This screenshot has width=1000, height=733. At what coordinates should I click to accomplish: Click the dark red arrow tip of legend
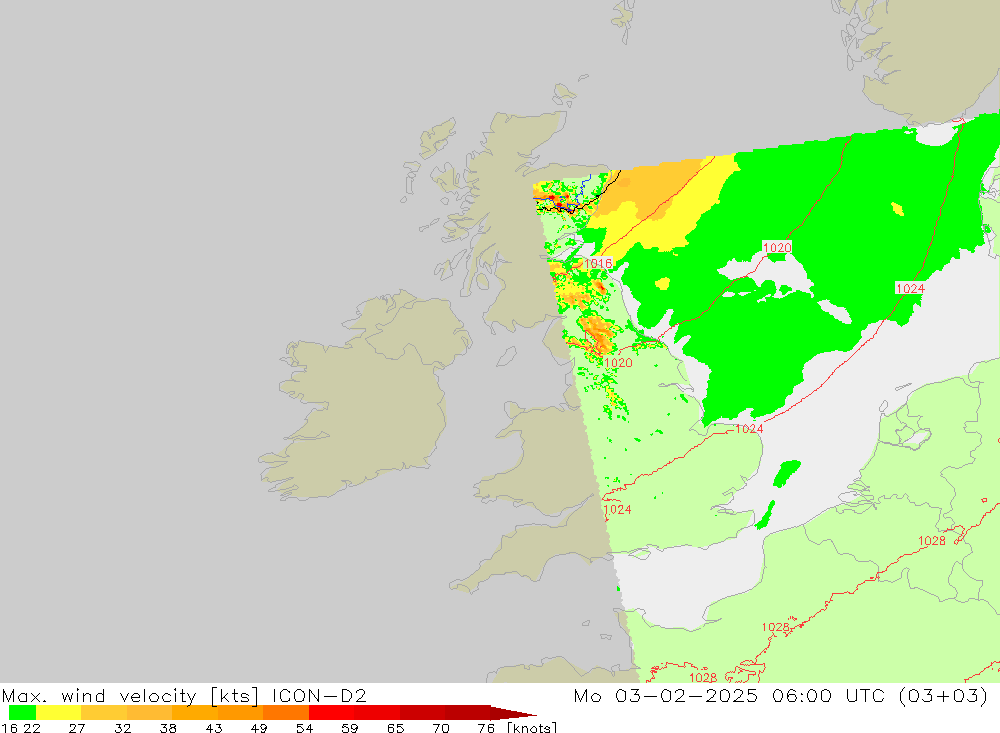[513, 713]
